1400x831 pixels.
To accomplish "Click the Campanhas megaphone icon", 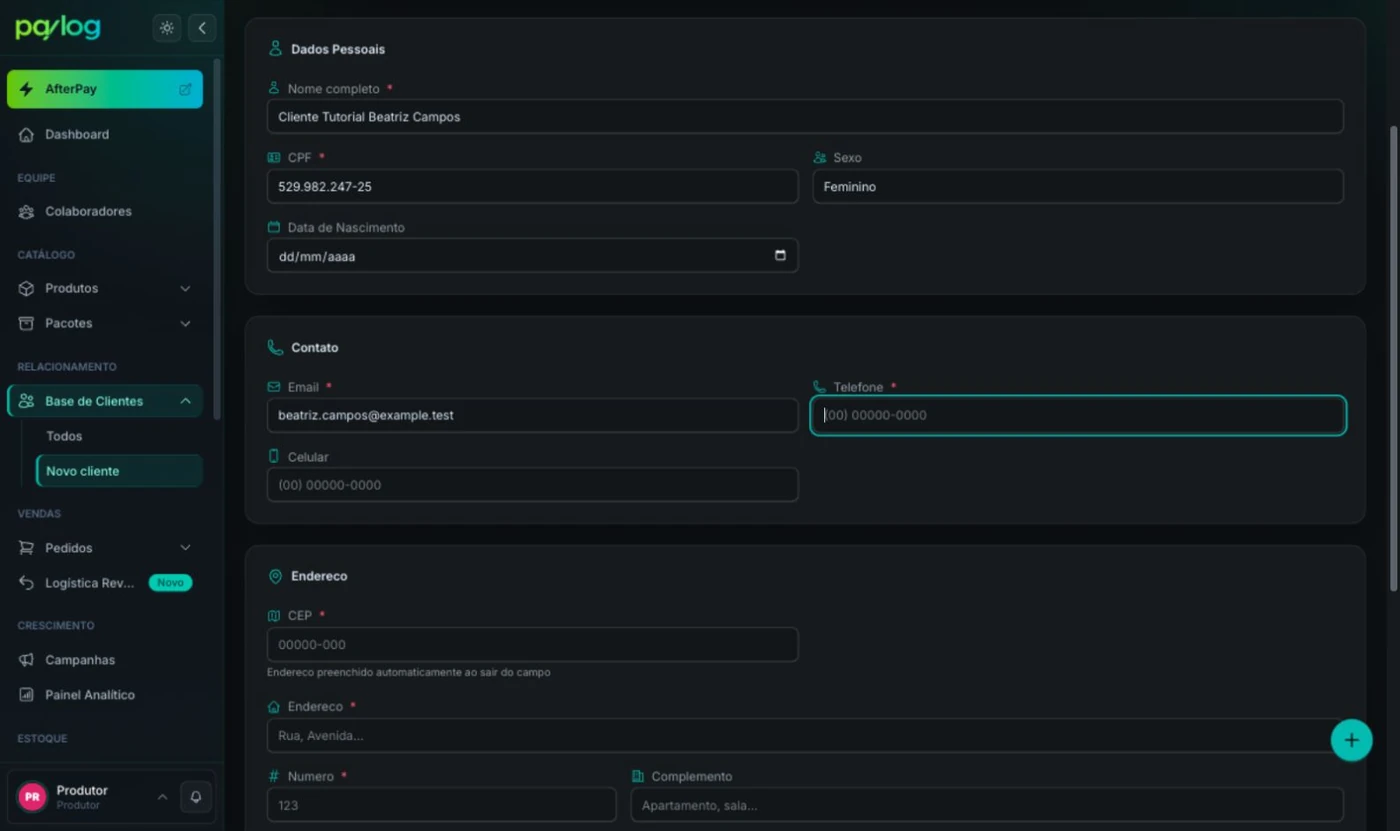I will tap(27, 660).
